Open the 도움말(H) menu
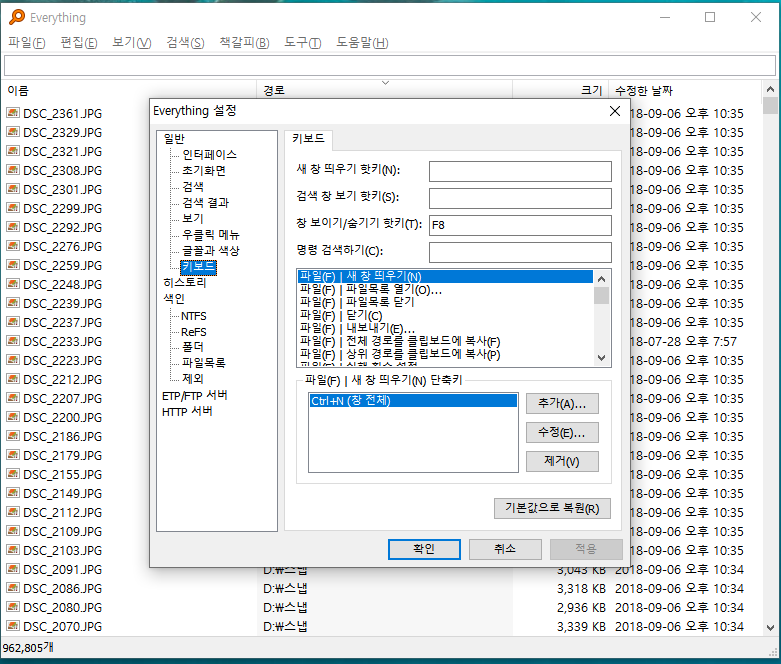Image resolution: width=781 pixels, height=664 pixels. click(x=362, y=42)
